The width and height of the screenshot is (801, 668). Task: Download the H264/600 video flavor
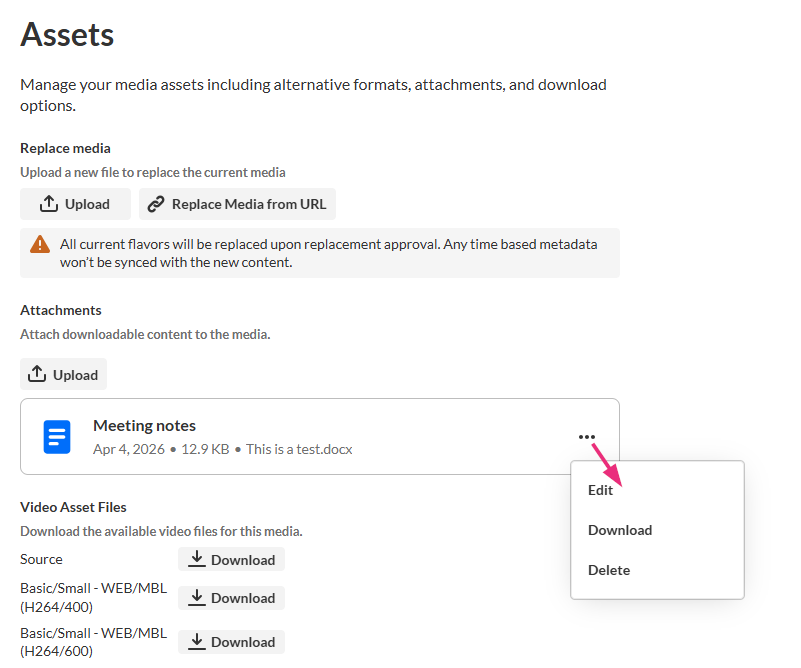(x=231, y=642)
